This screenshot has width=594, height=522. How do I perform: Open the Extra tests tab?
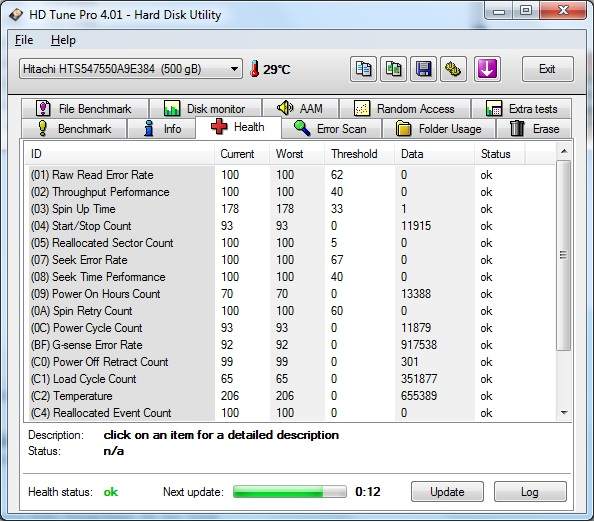(521, 108)
